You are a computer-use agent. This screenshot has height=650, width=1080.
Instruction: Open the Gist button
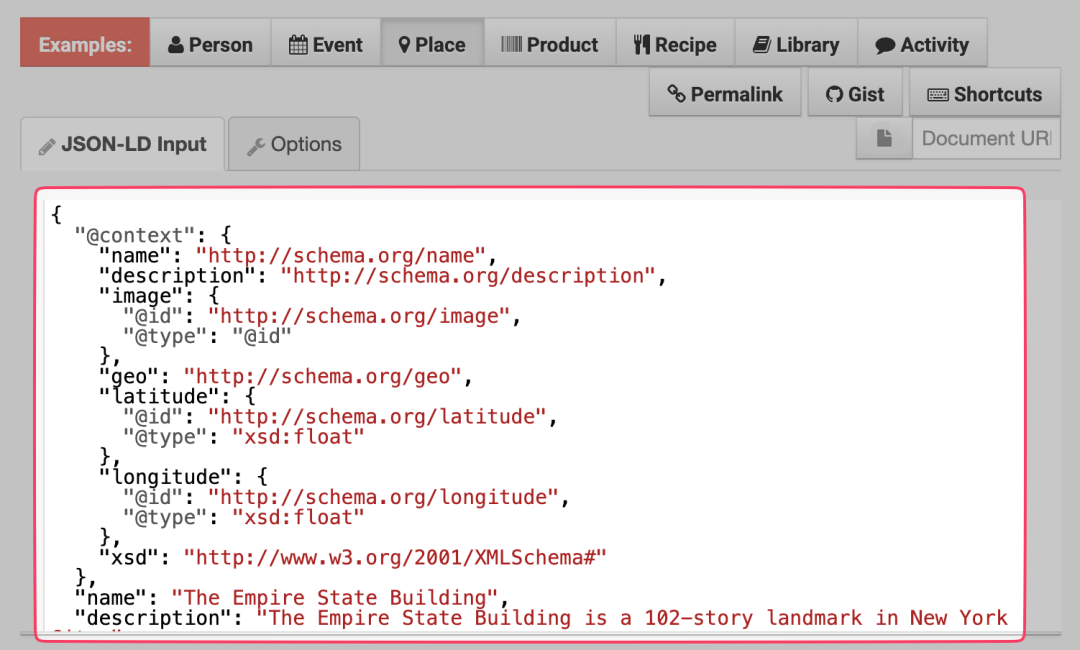[855, 92]
